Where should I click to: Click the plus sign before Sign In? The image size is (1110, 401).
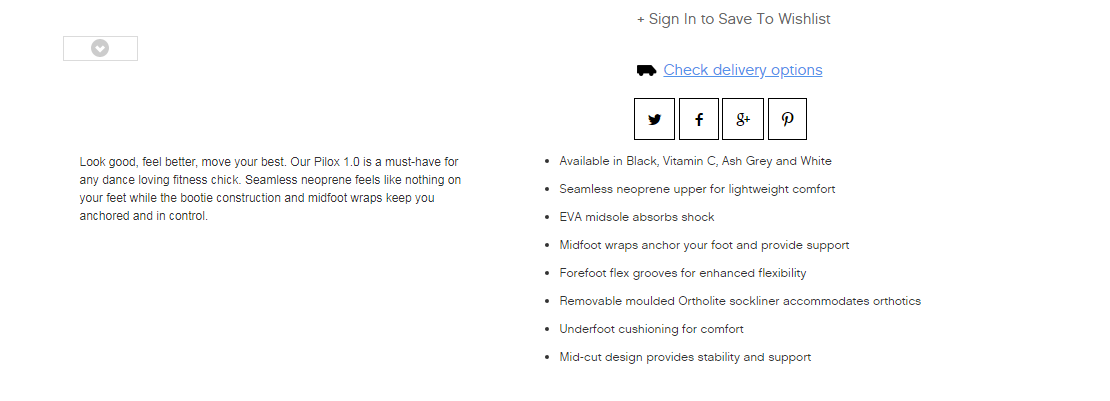641,20
